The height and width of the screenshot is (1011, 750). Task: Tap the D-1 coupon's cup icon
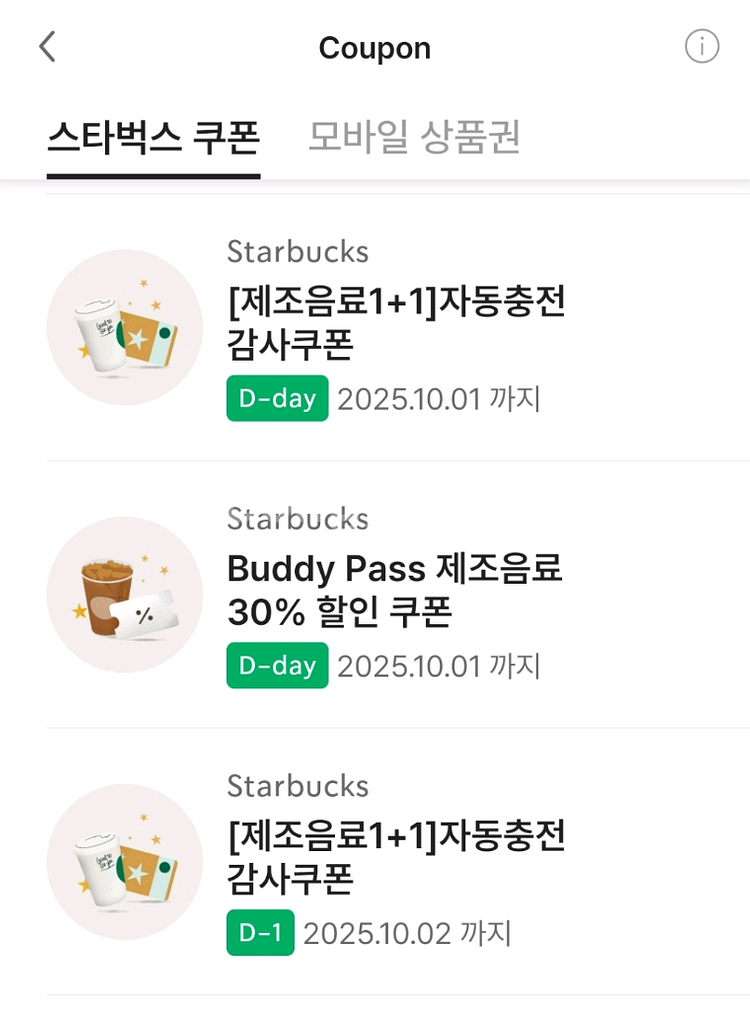125,861
